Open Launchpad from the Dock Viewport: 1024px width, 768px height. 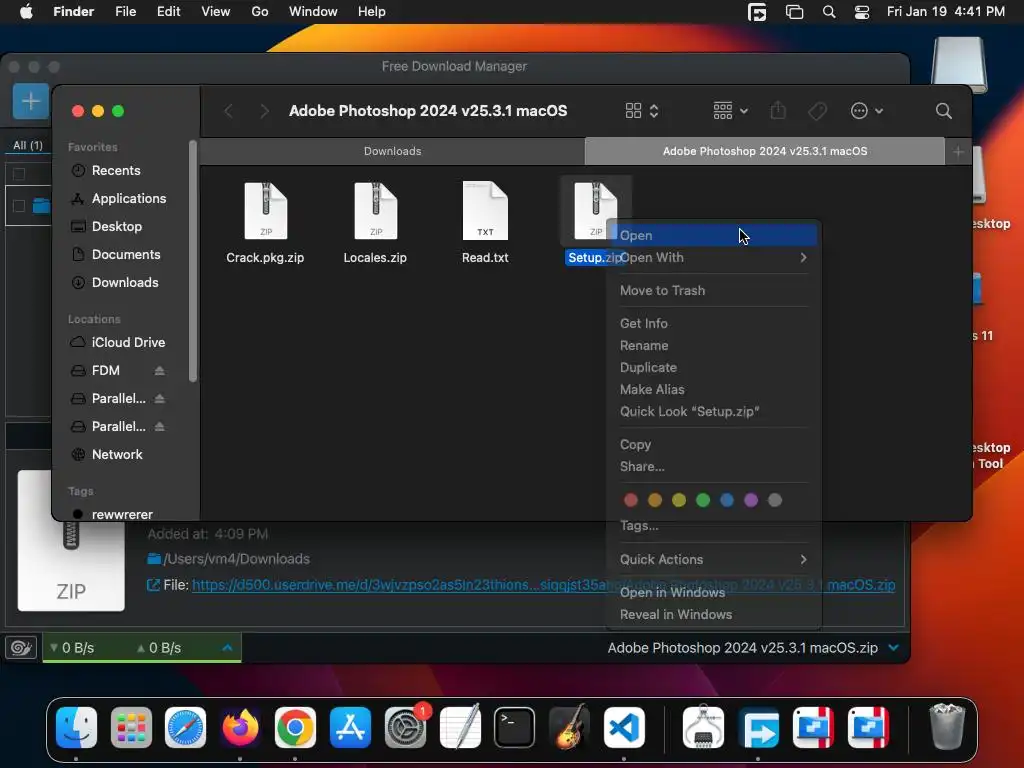coord(131,727)
